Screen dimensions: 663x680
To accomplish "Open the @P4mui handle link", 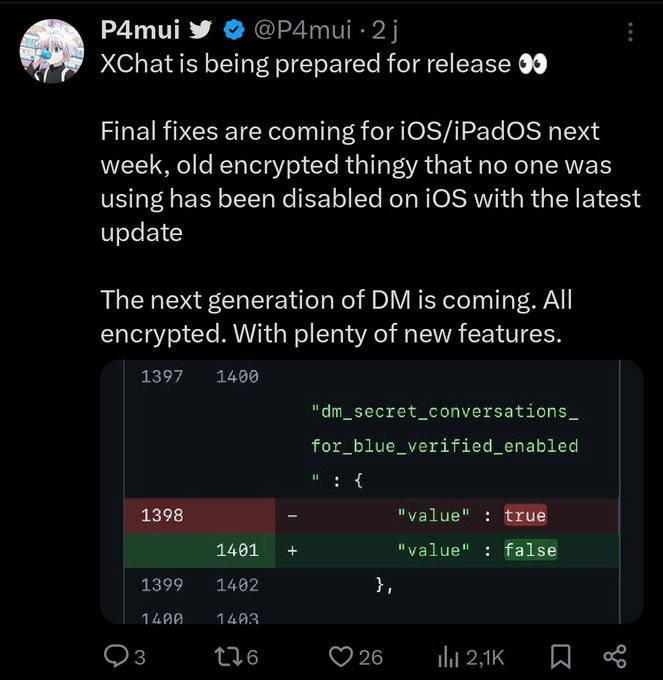I will [302, 30].
